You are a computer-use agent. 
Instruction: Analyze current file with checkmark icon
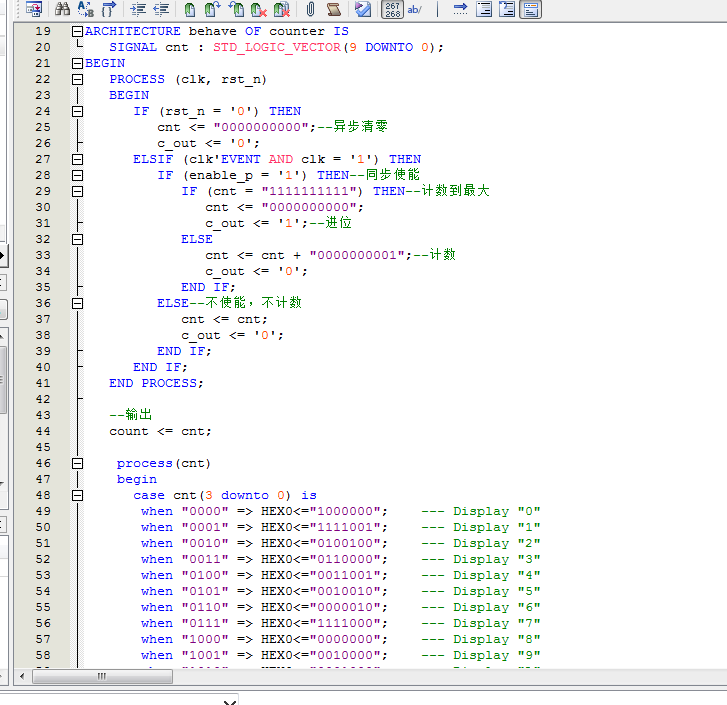coord(363,9)
